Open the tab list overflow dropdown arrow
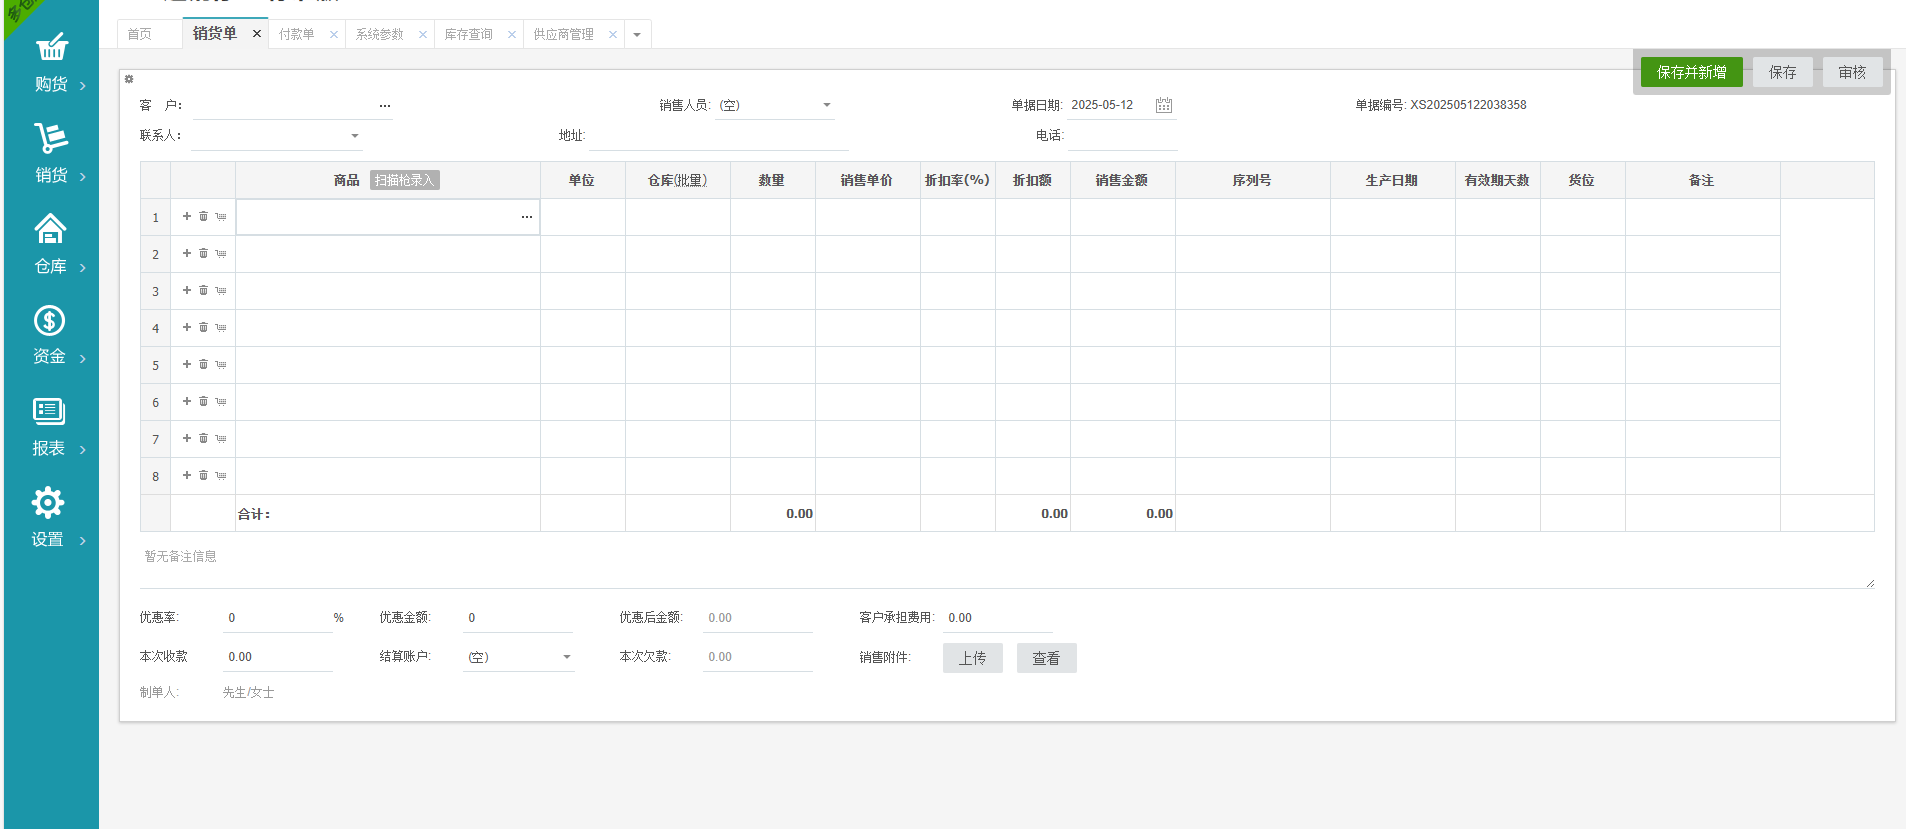The image size is (1906, 829). coord(637,35)
